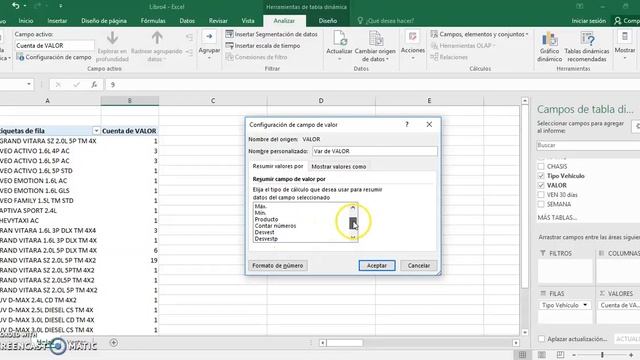Click Herramientas OLAP

(463, 46)
